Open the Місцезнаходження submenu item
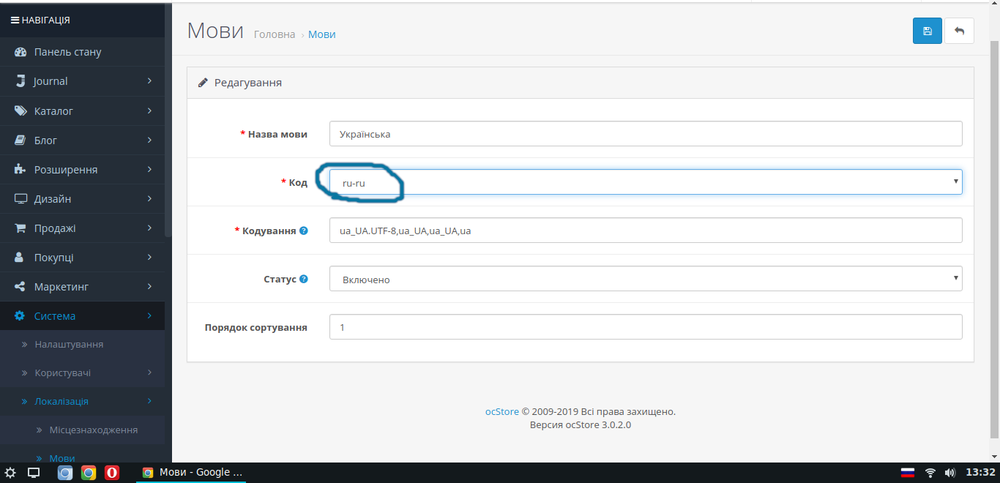This screenshot has height=483, width=1000. point(83,430)
